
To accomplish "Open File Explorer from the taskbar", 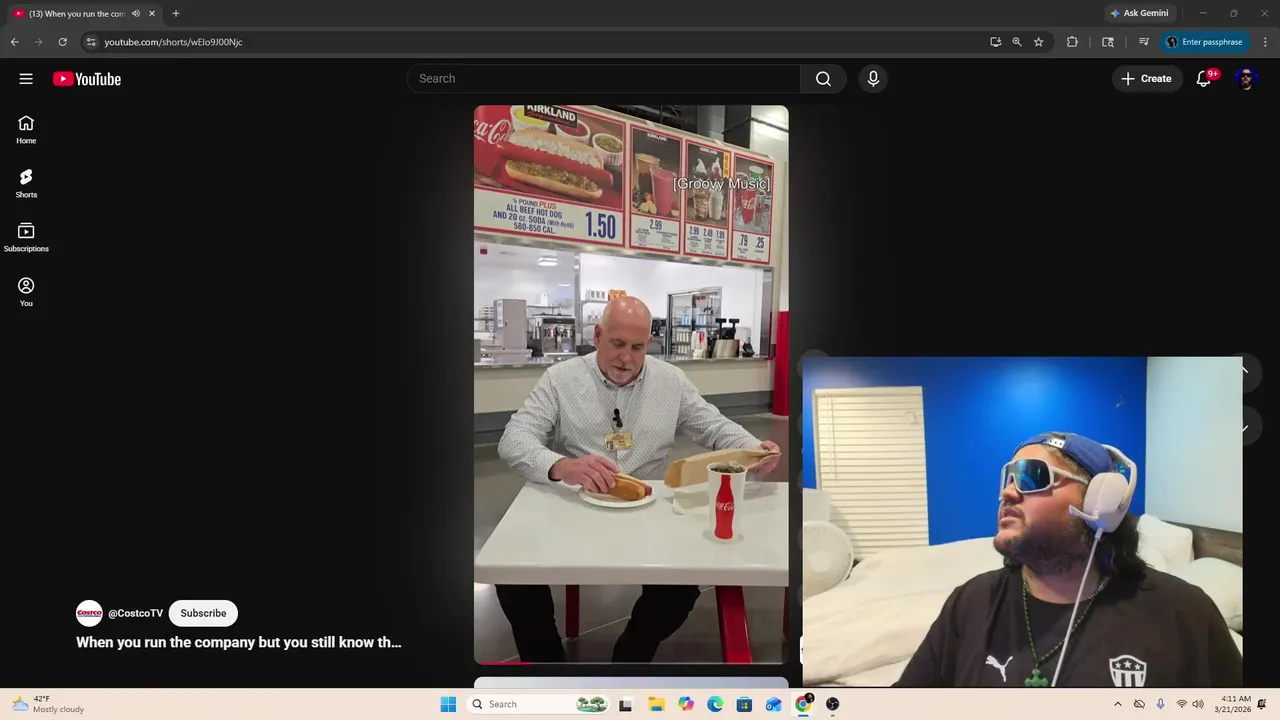I will click(x=656, y=704).
